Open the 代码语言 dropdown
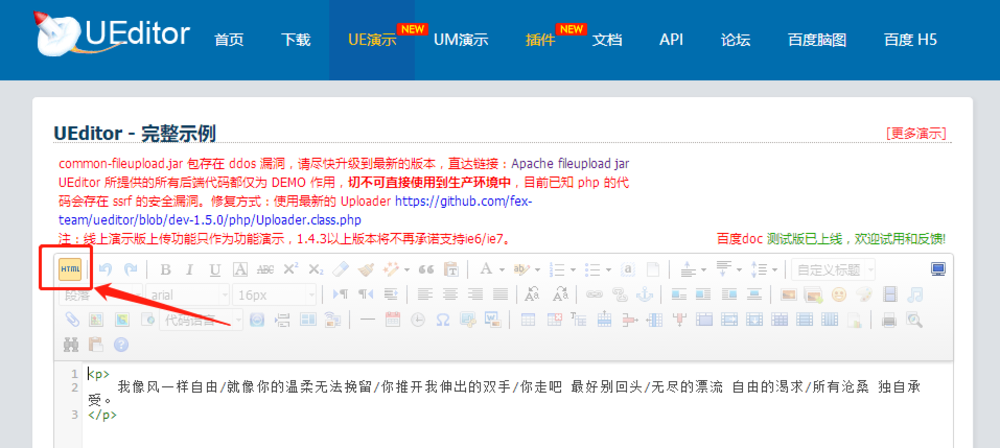Image resolution: width=1000 pixels, height=448 pixels. (x=202, y=320)
